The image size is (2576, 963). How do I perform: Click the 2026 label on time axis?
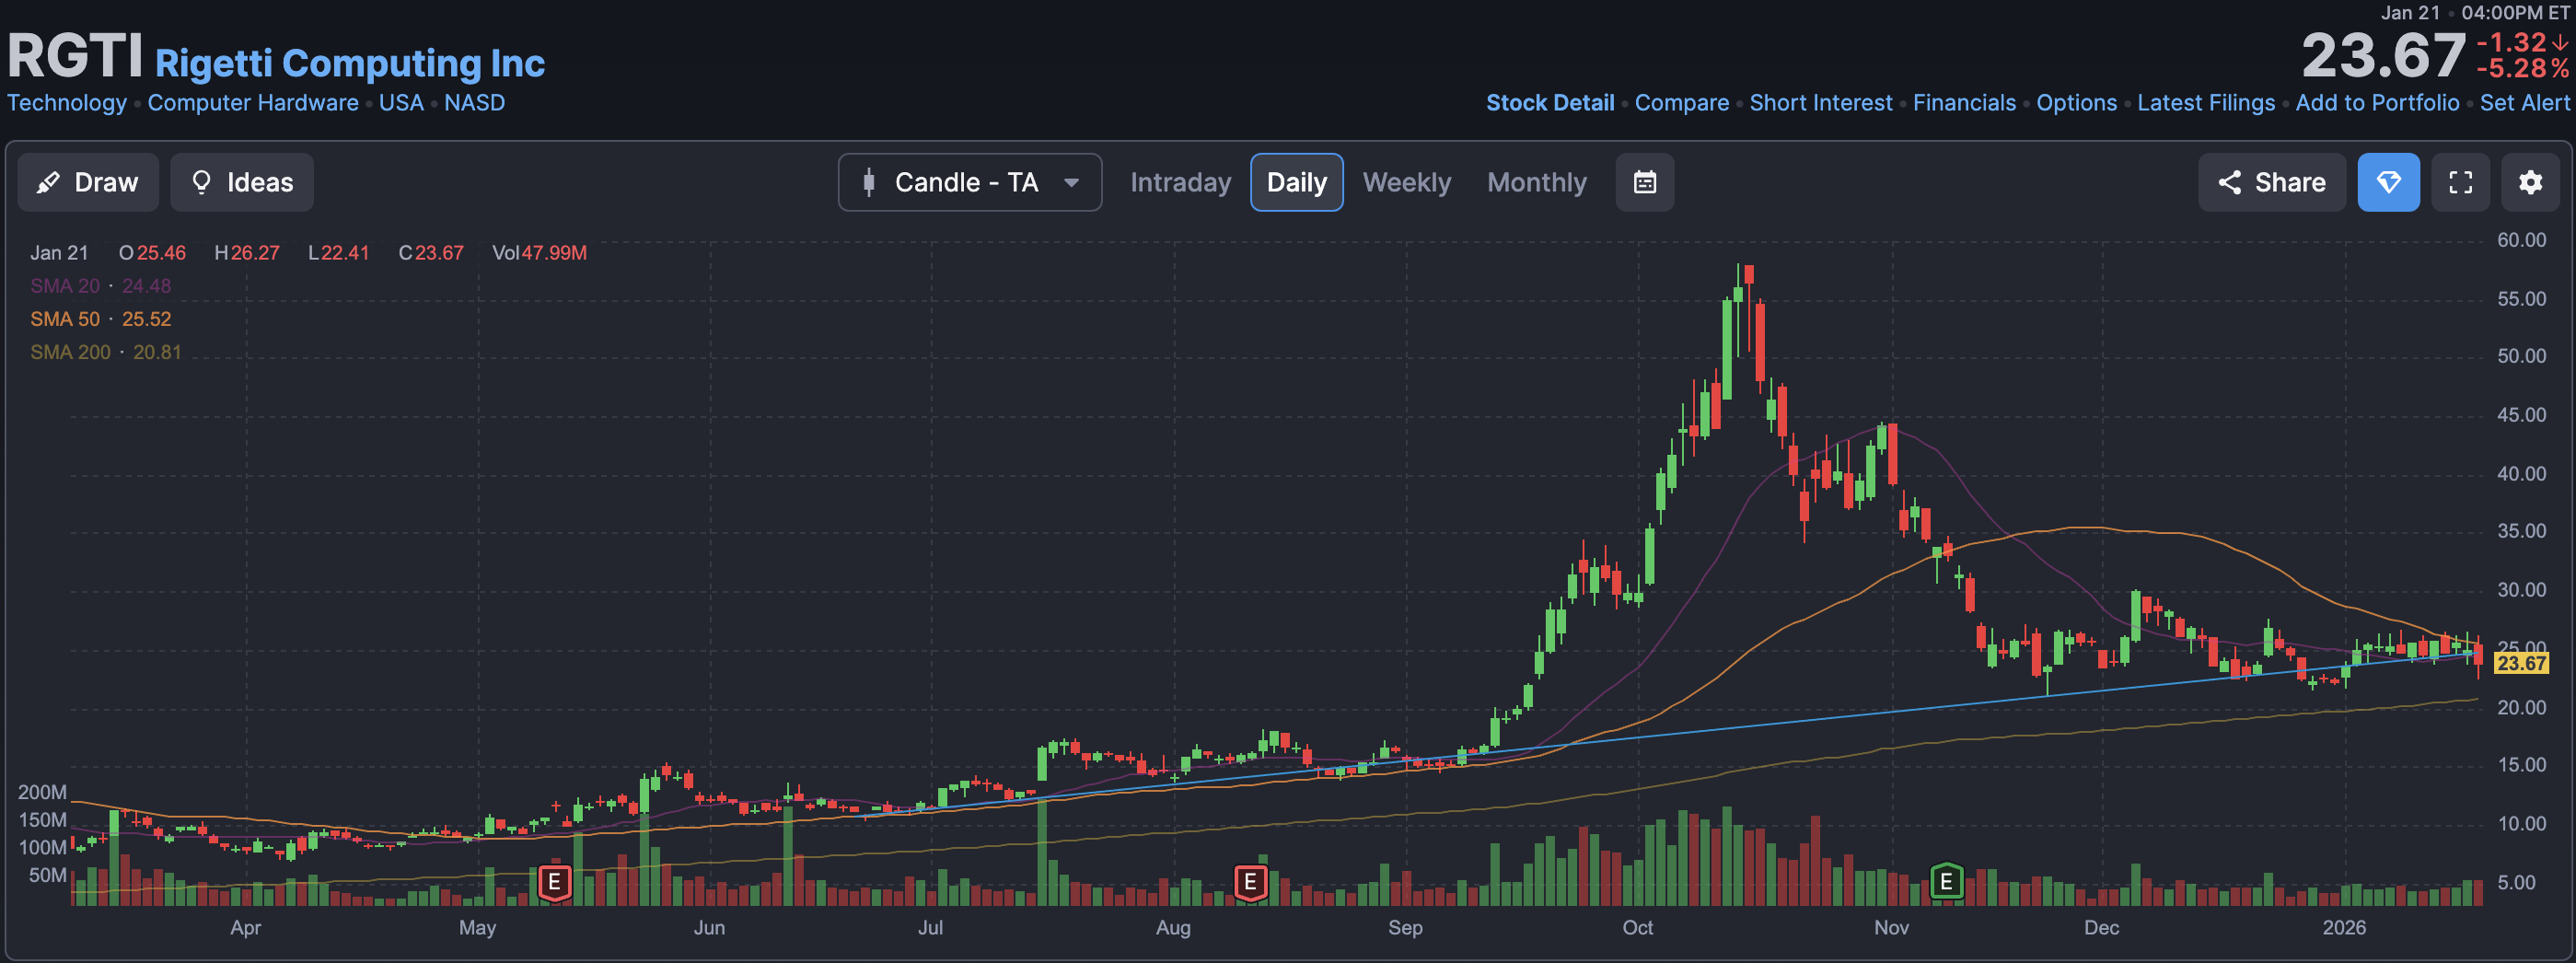pos(2344,927)
